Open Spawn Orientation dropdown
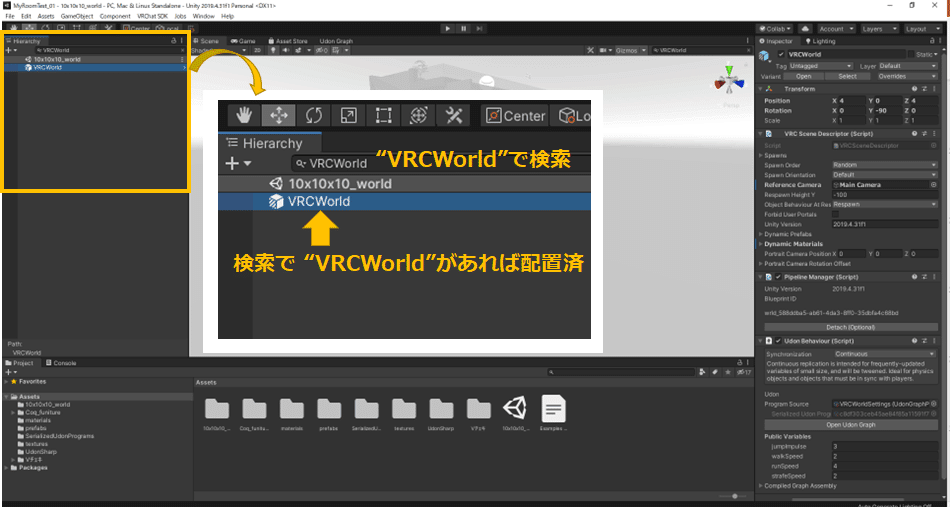Viewport: 950px width, 507px height. pos(885,175)
